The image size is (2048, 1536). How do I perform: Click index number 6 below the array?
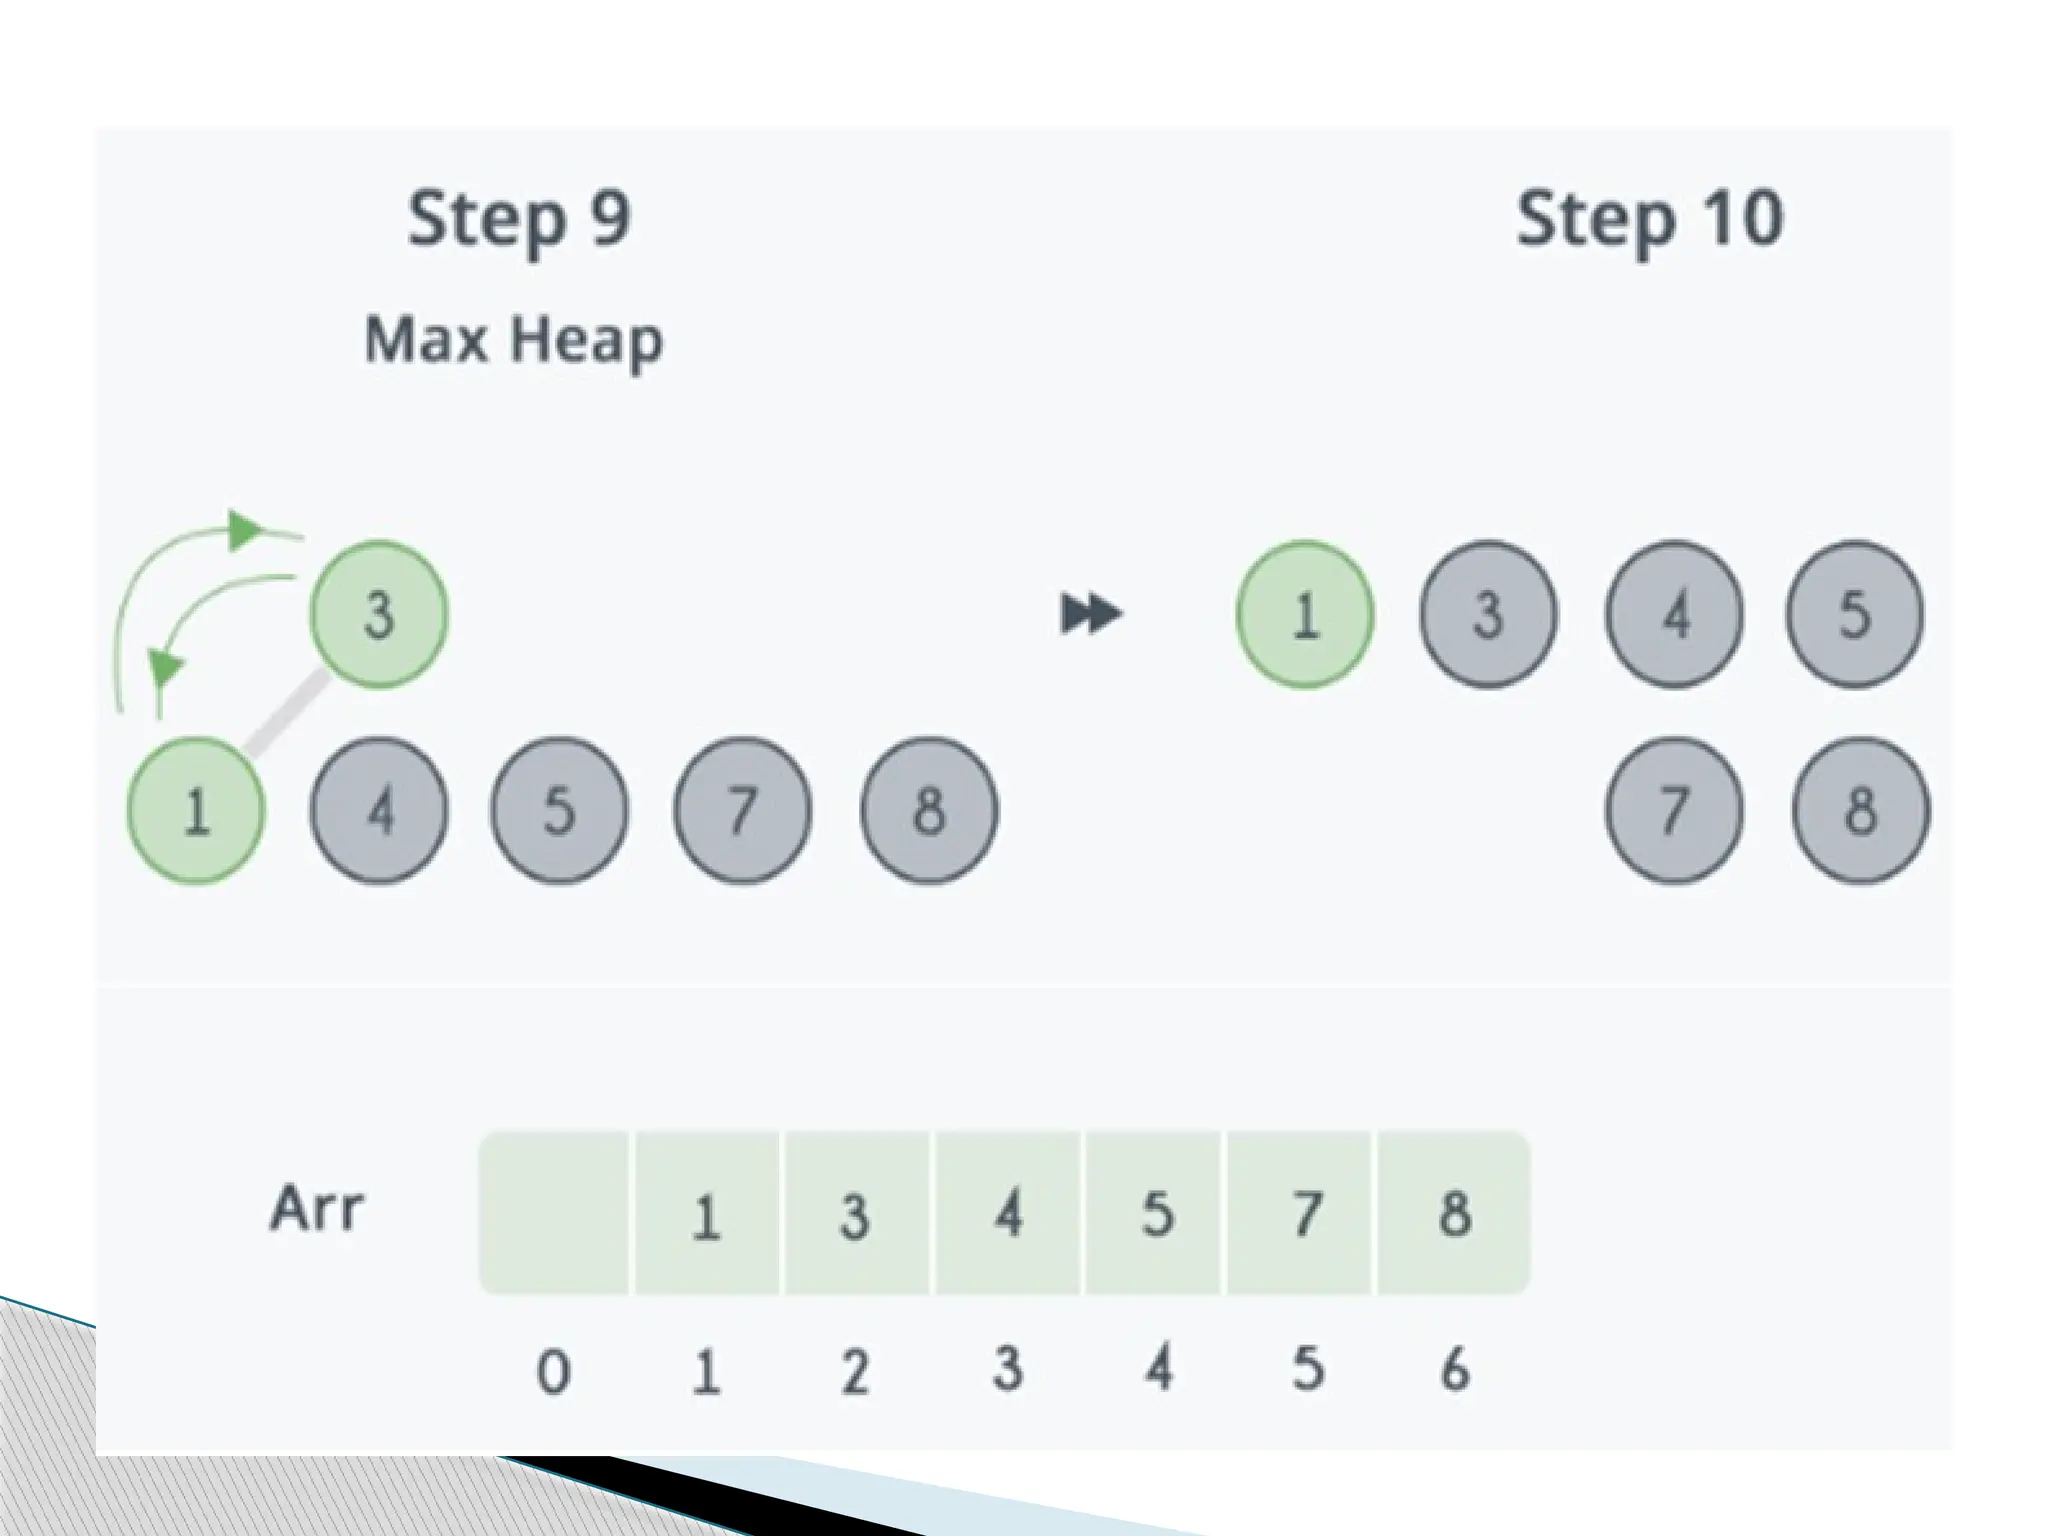tap(1455, 1369)
